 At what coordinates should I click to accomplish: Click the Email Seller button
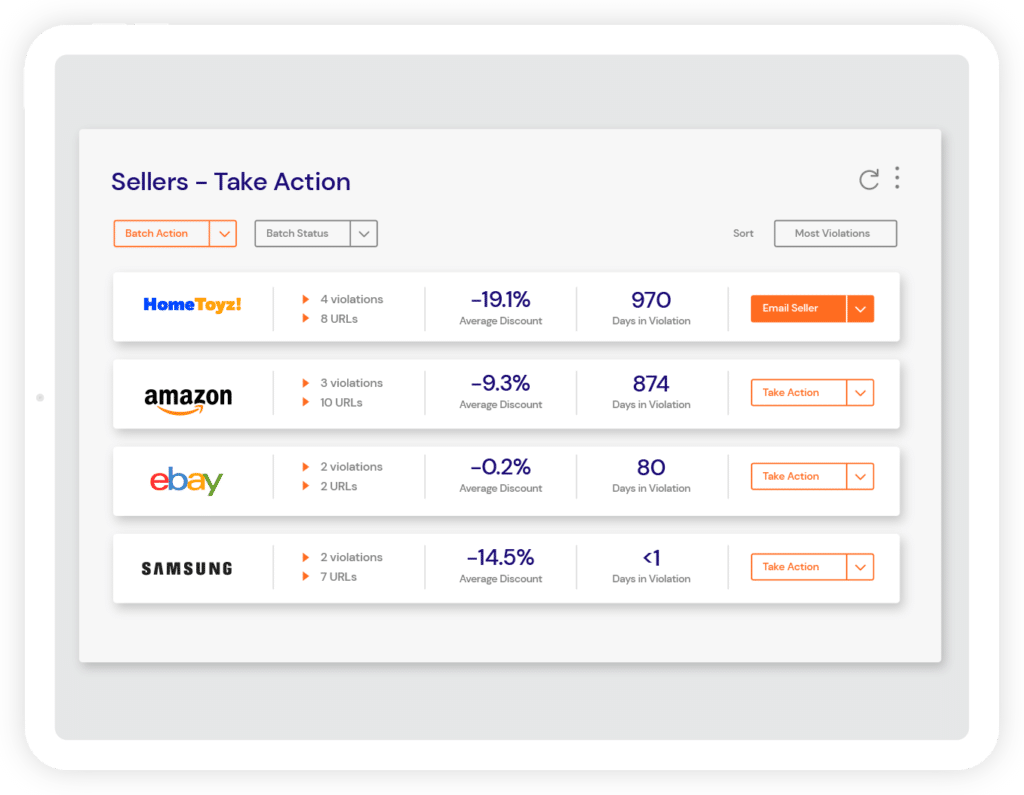(x=798, y=309)
